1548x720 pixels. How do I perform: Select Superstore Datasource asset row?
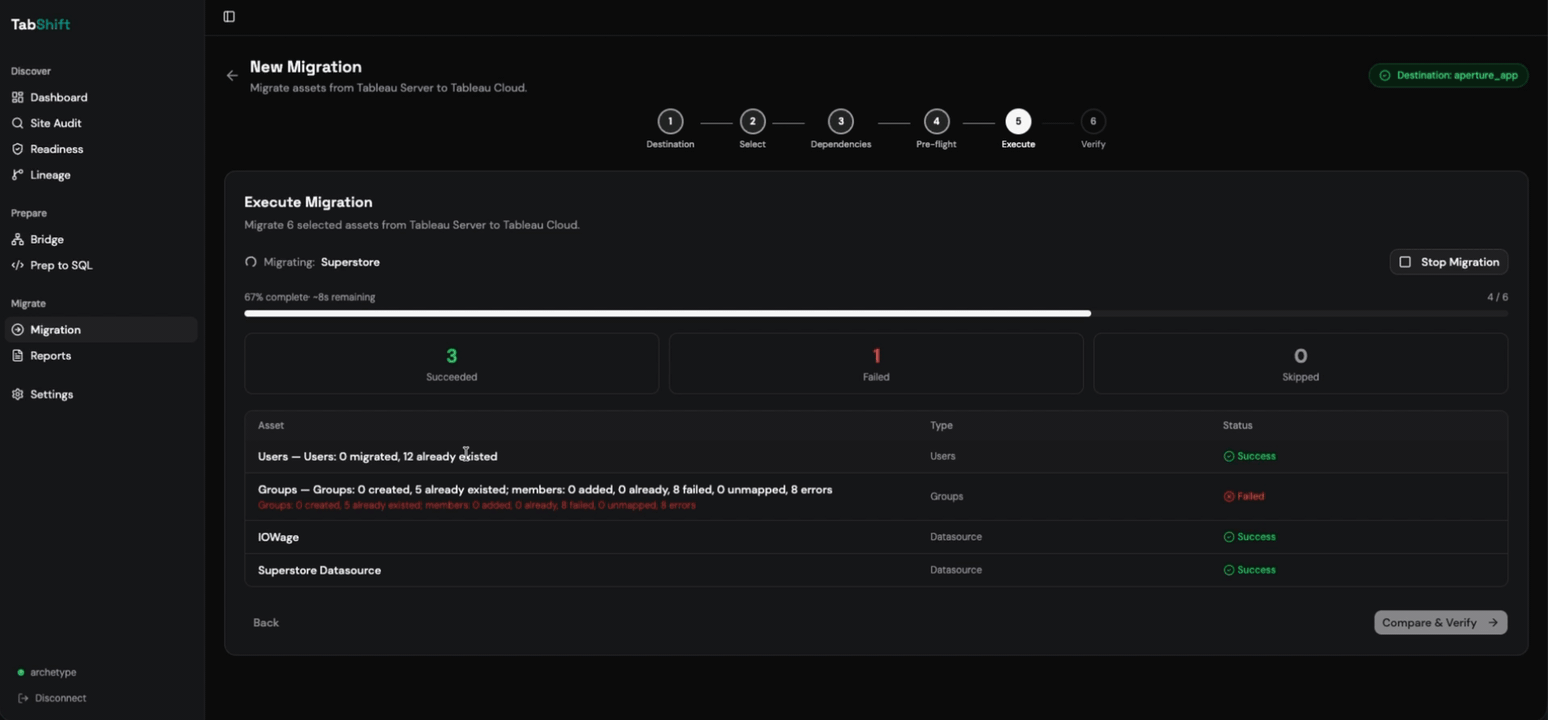tap(876, 570)
